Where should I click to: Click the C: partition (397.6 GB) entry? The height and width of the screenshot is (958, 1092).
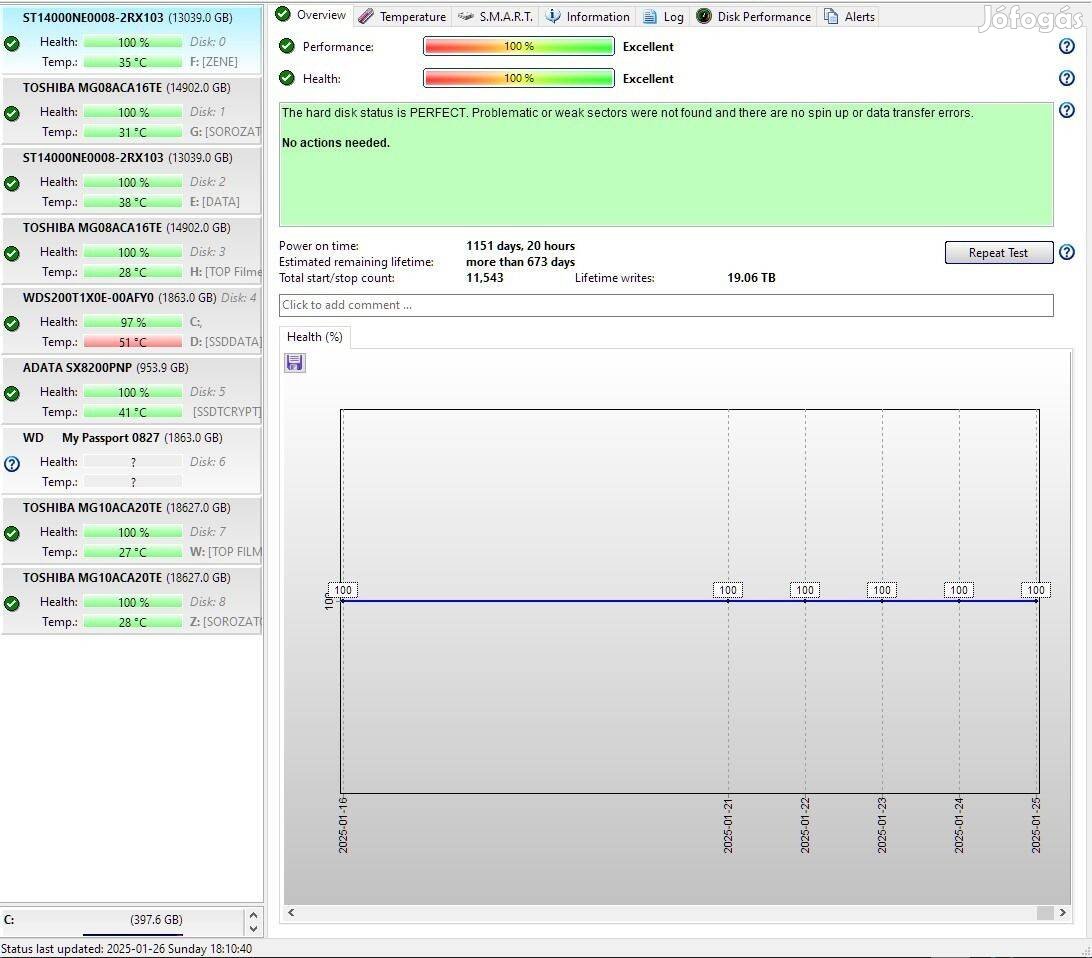point(123,920)
